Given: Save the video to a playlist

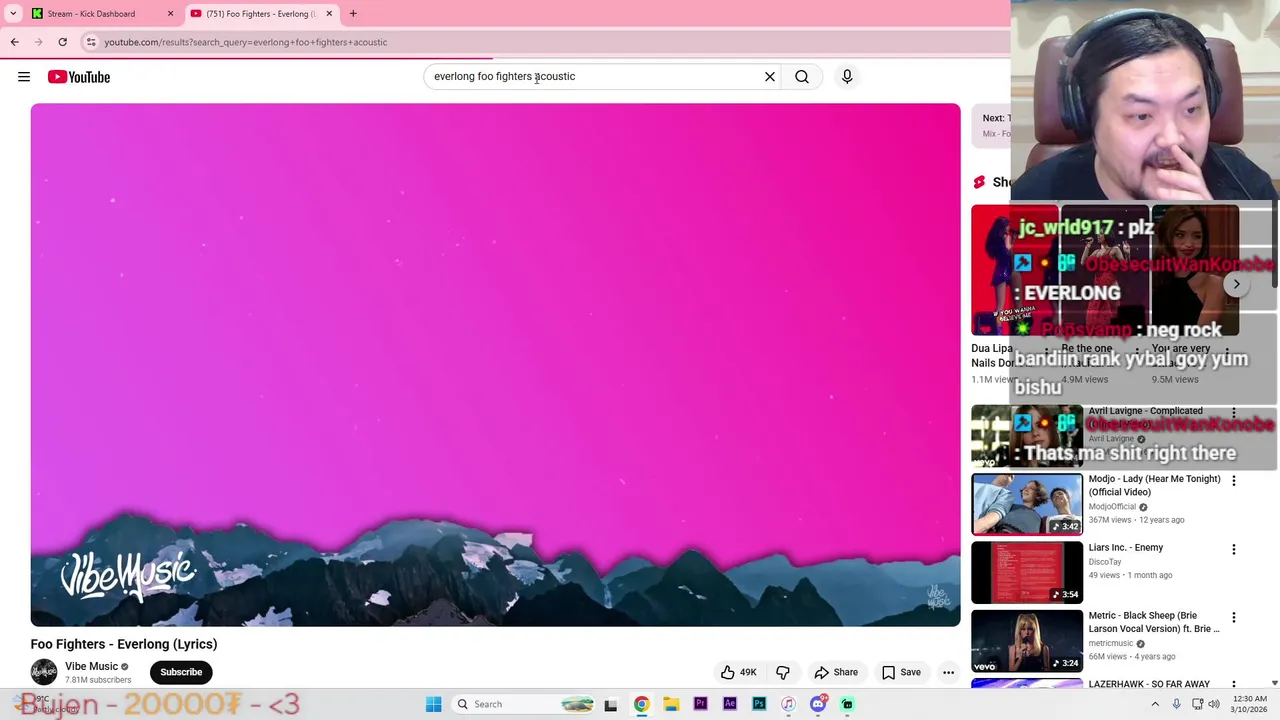Looking at the screenshot, I should point(901,672).
